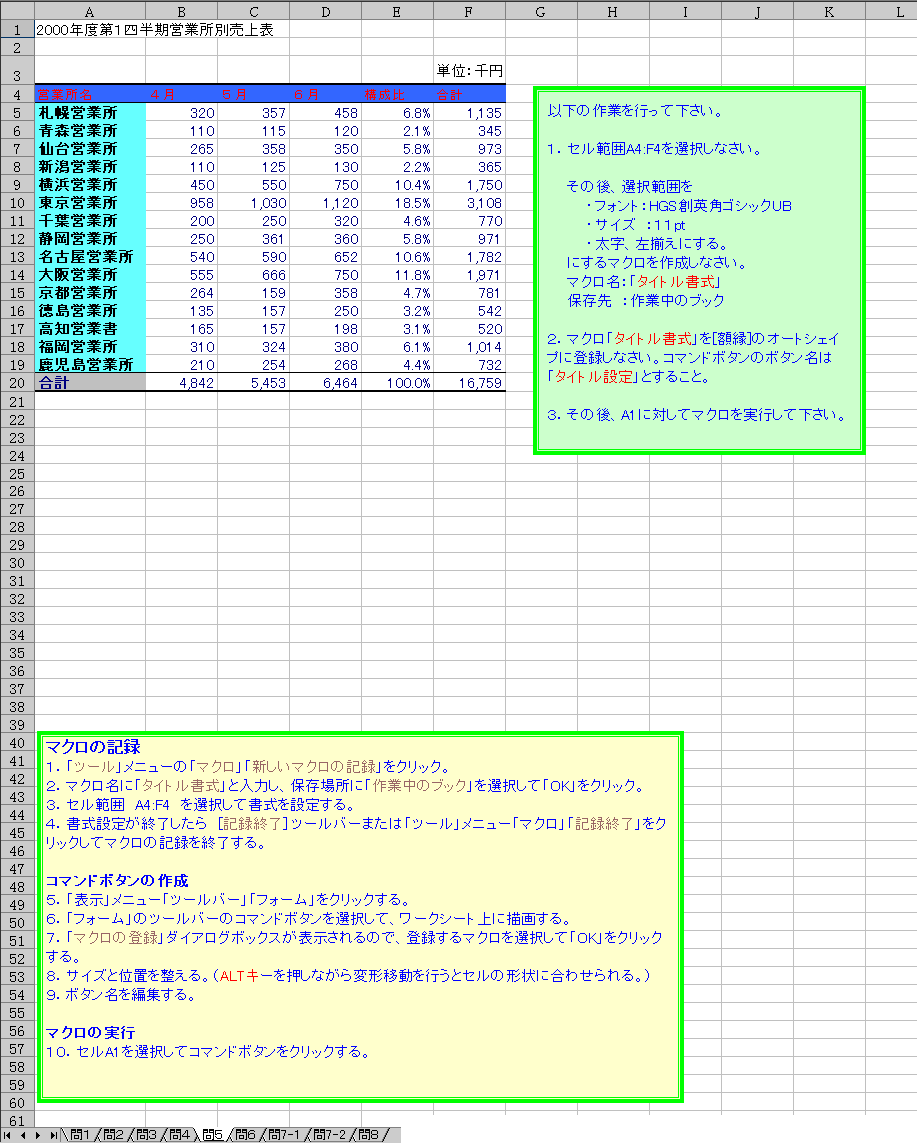Select the 合計 label cell in row 20

click(90, 383)
